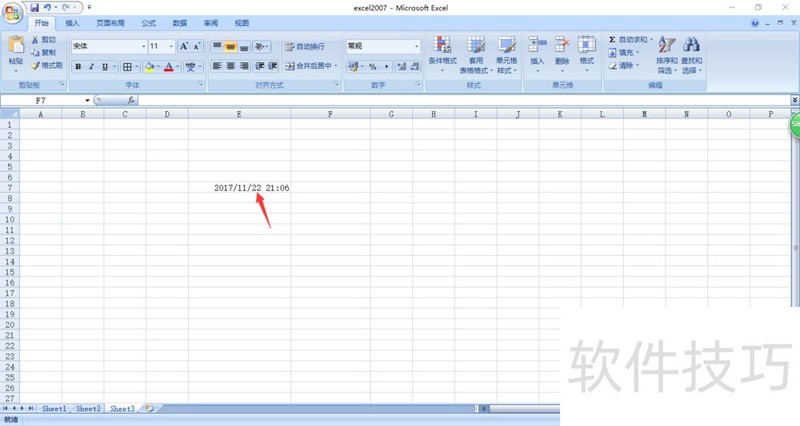Align cell text right
Image resolution: width=800 pixels, height=426 pixels.
[x=244, y=66]
